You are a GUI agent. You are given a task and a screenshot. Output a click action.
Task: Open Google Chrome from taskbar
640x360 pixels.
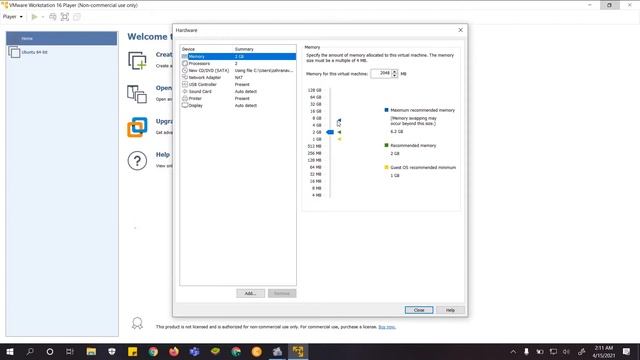[x=153, y=351]
